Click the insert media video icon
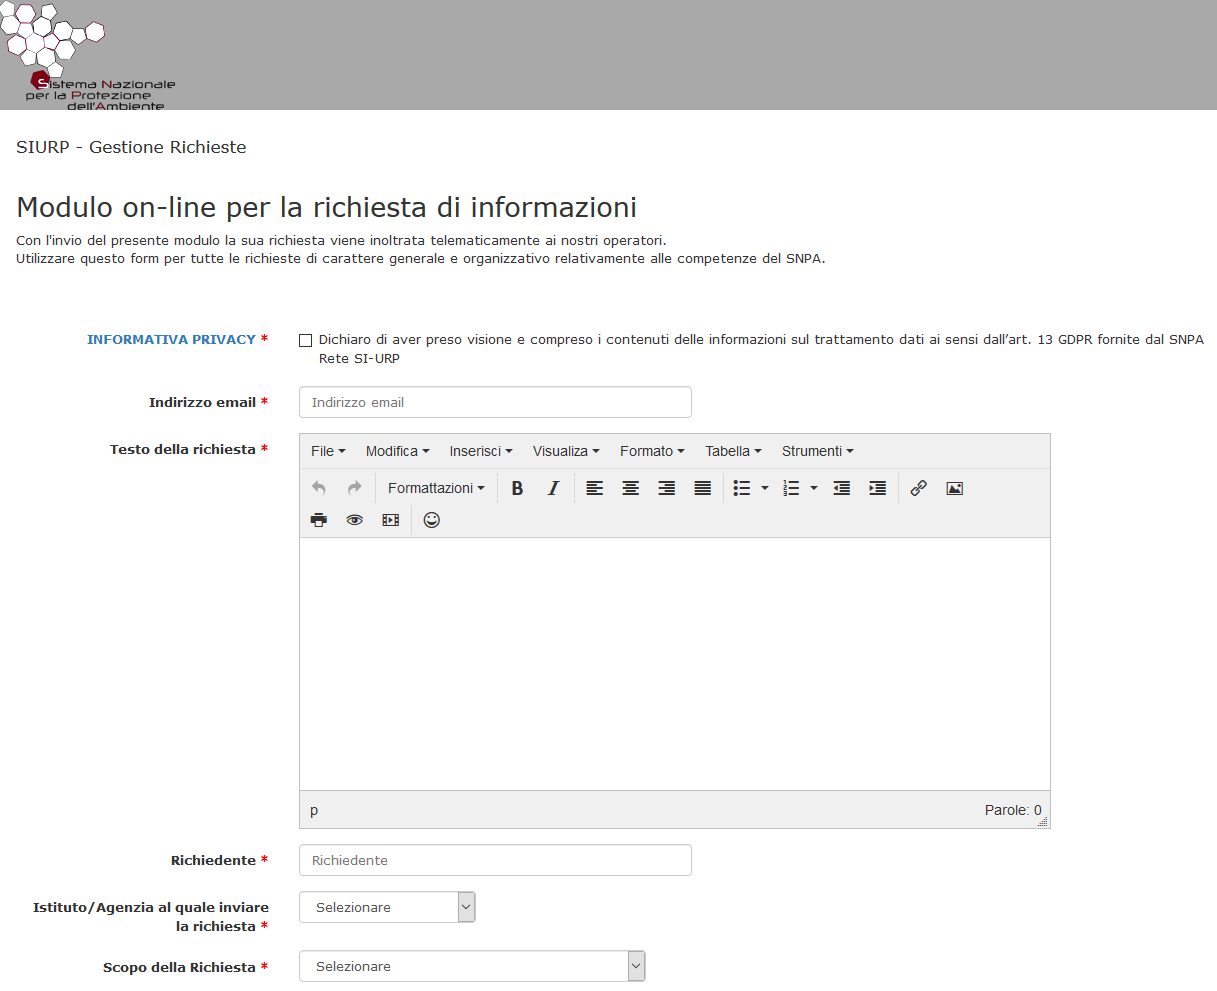Image resolution: width=1217 pixels, height=991 pixels. pyautogui.click(x=390, y=520)
